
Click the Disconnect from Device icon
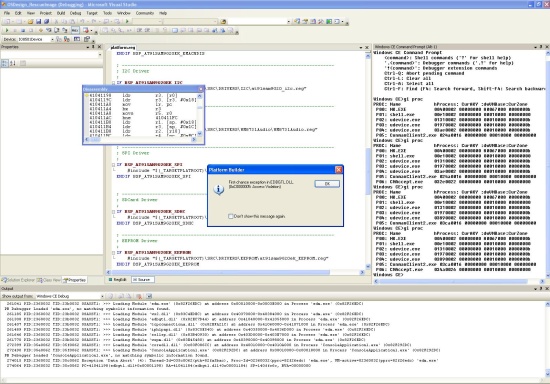(67, 39)
